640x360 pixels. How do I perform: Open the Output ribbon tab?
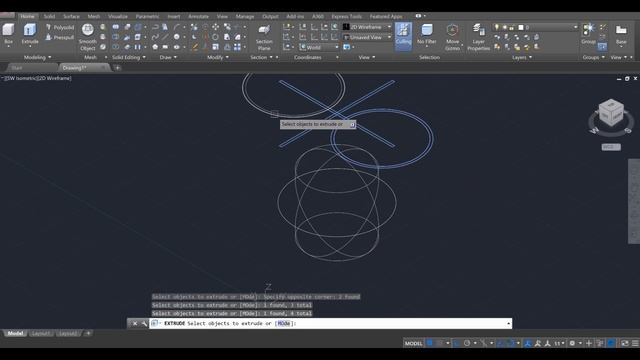click(270, 16)
